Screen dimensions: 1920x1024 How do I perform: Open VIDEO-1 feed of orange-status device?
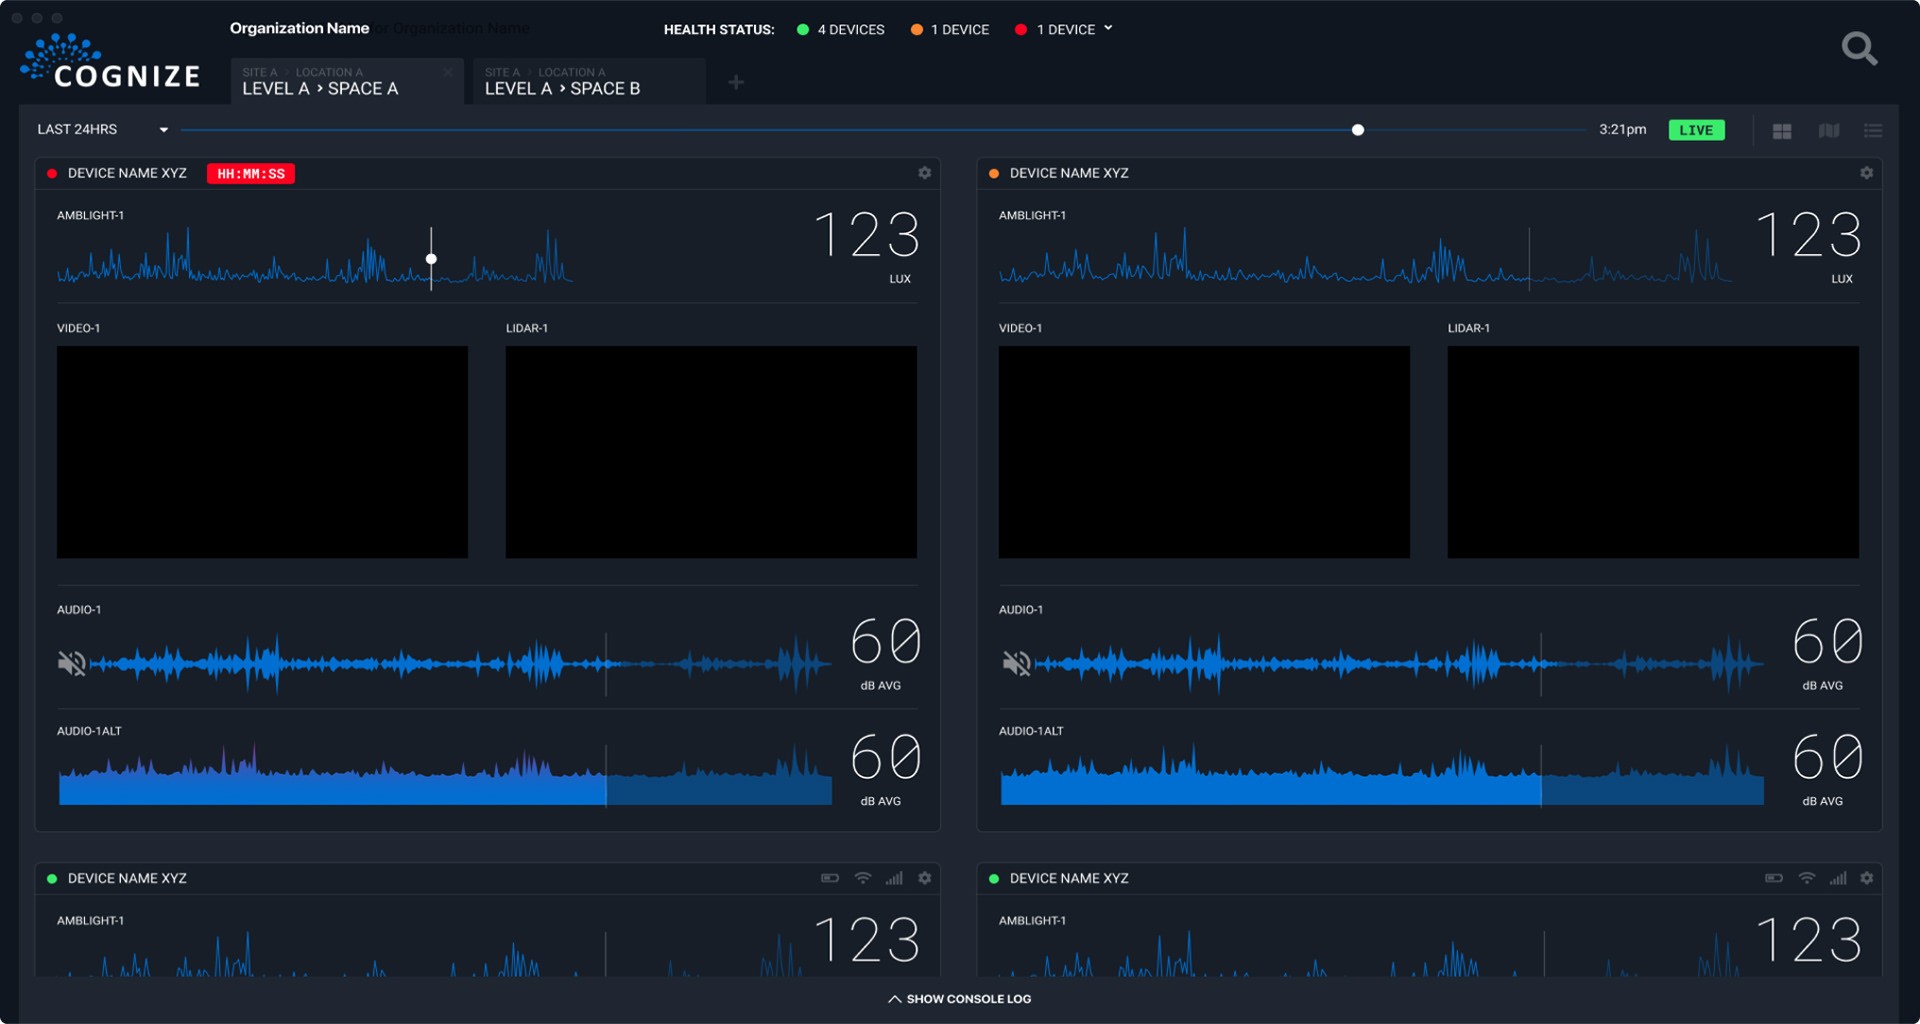pyautogui.click(x=1204, y=452)
